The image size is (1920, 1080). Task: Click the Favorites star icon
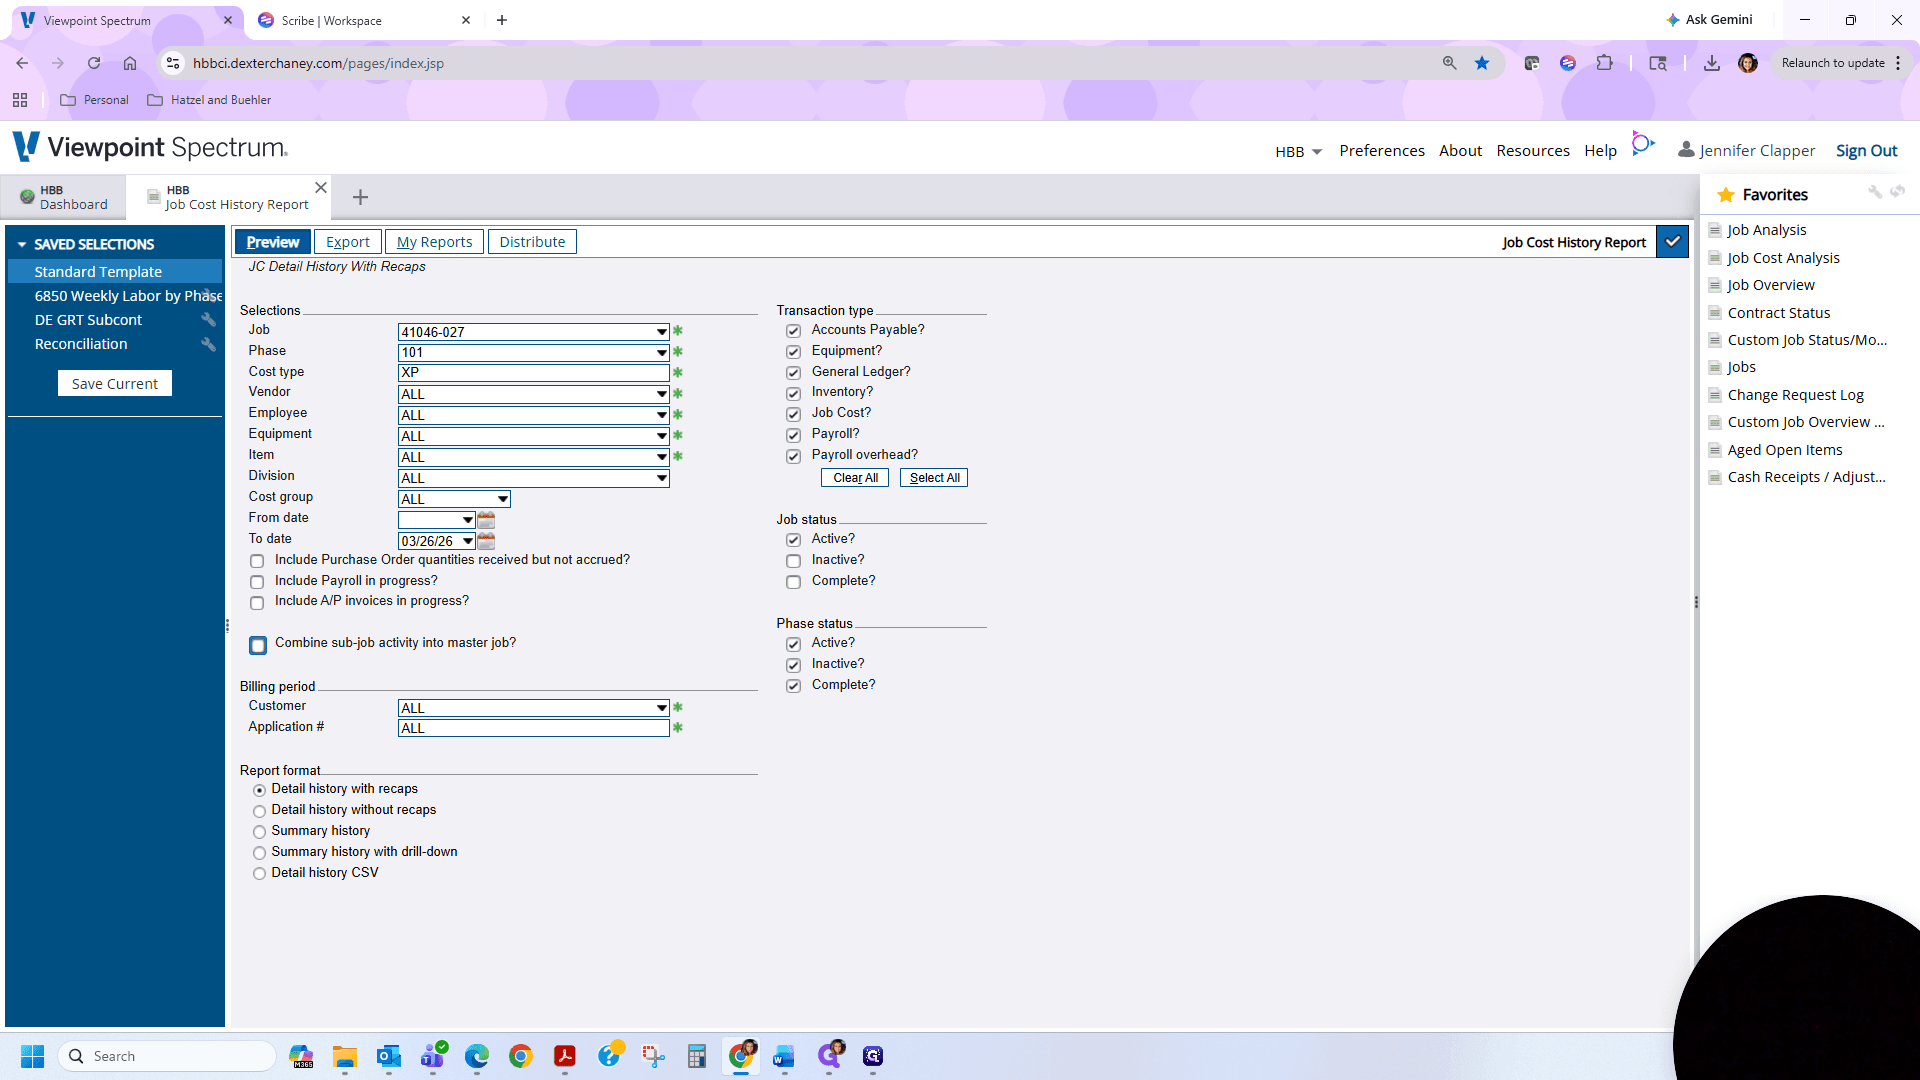[x=1726, y=195]
